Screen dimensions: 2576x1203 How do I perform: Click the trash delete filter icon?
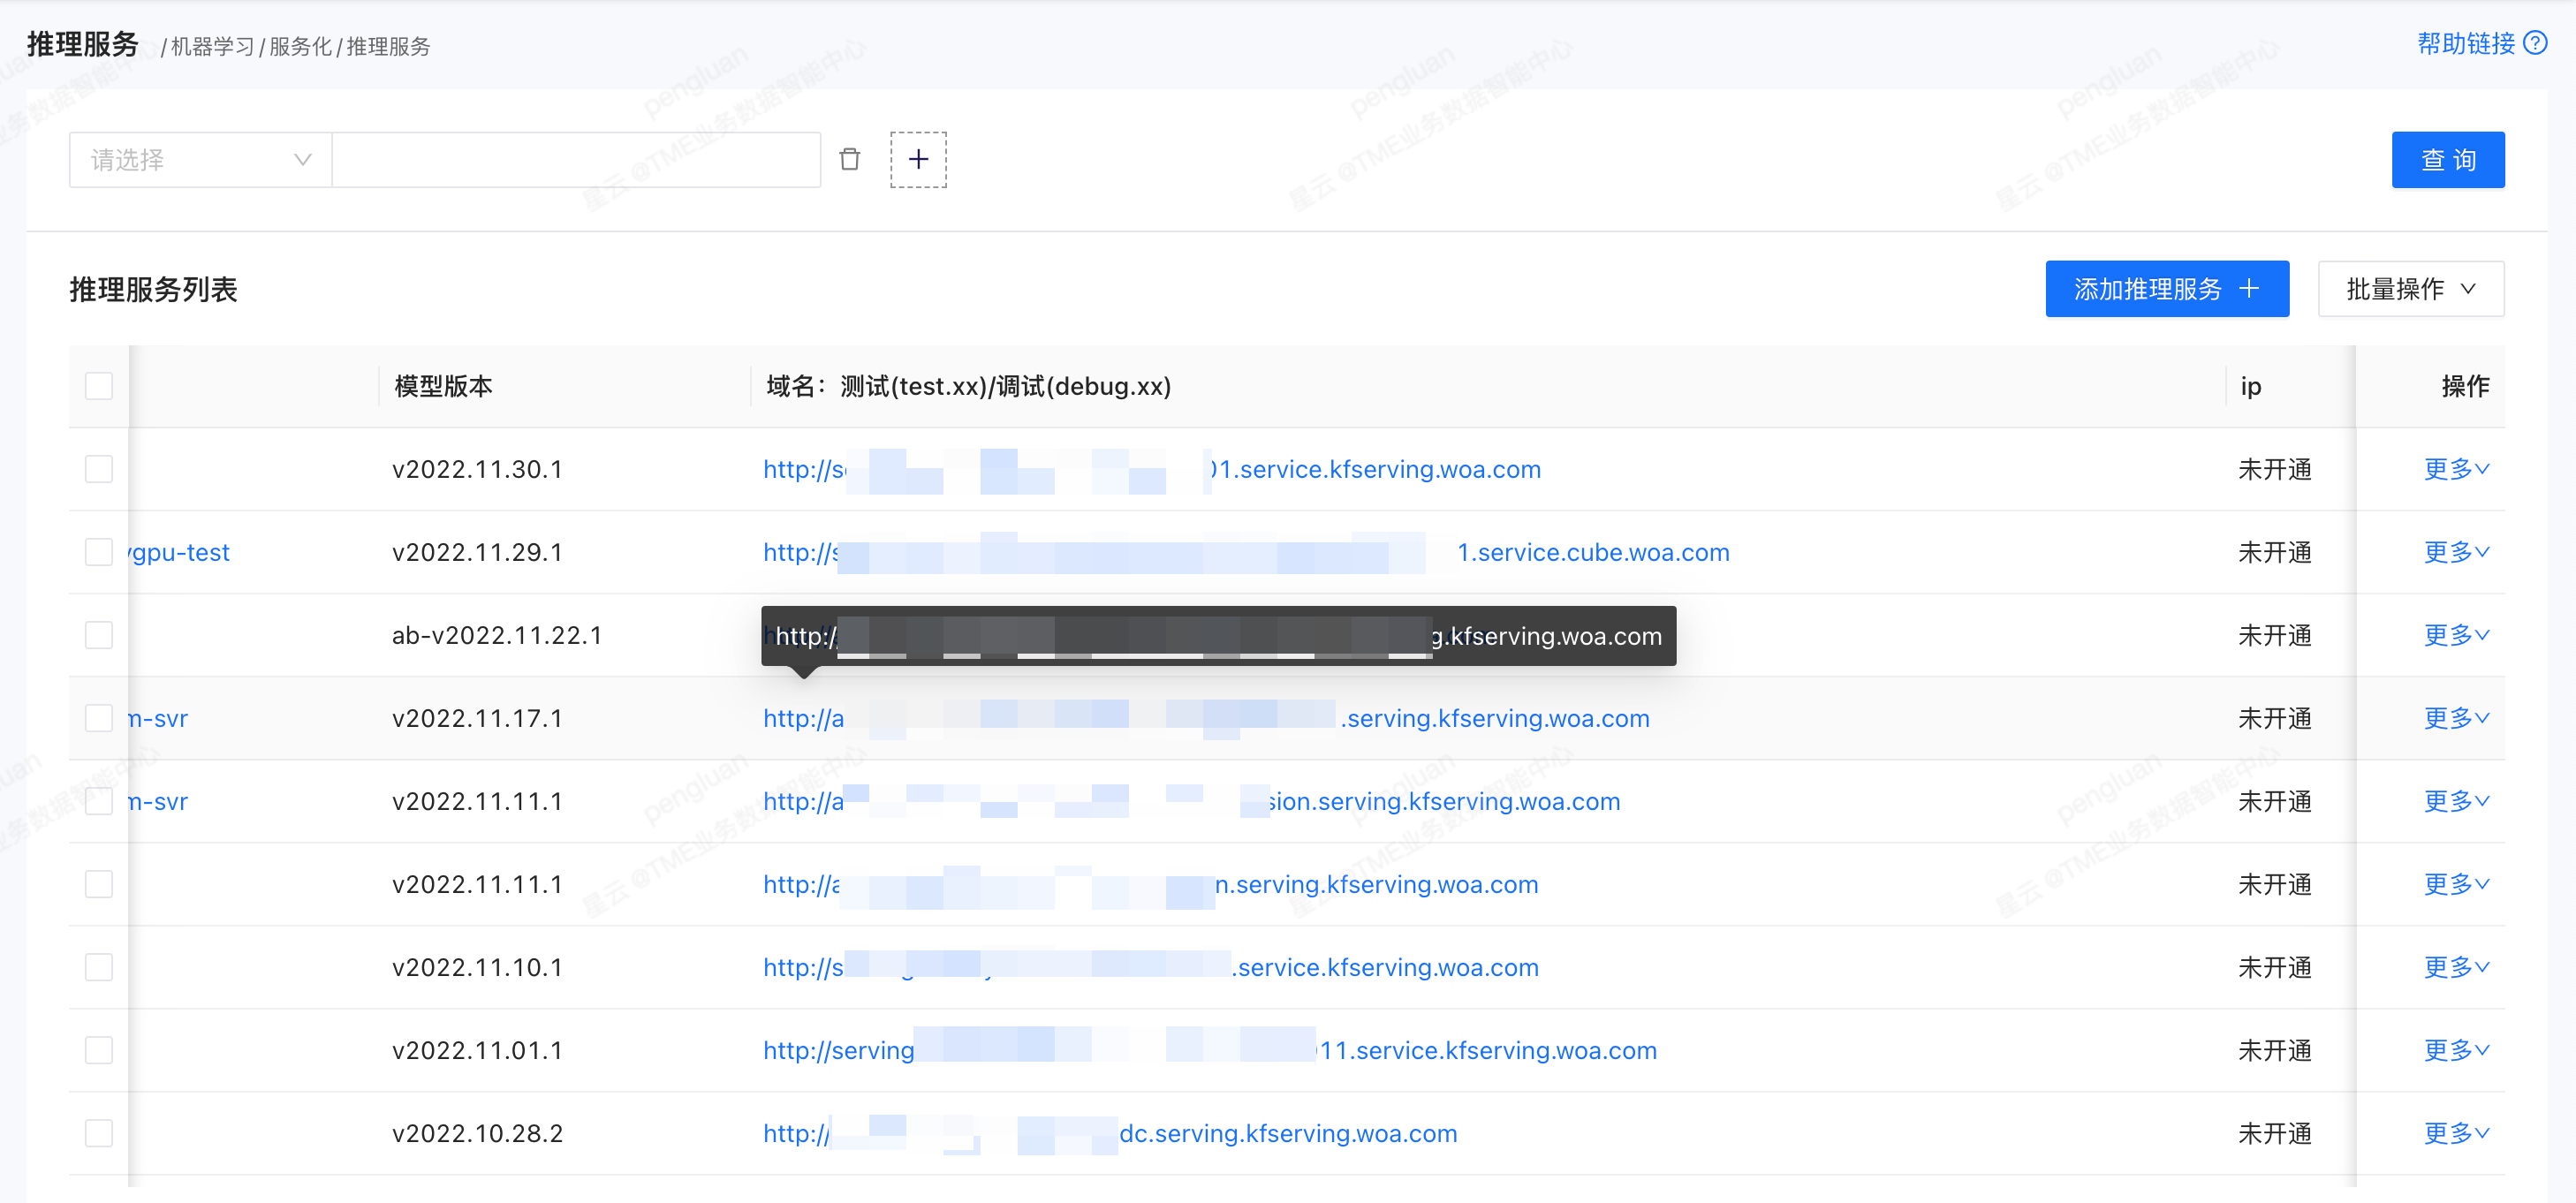[849, 159]
